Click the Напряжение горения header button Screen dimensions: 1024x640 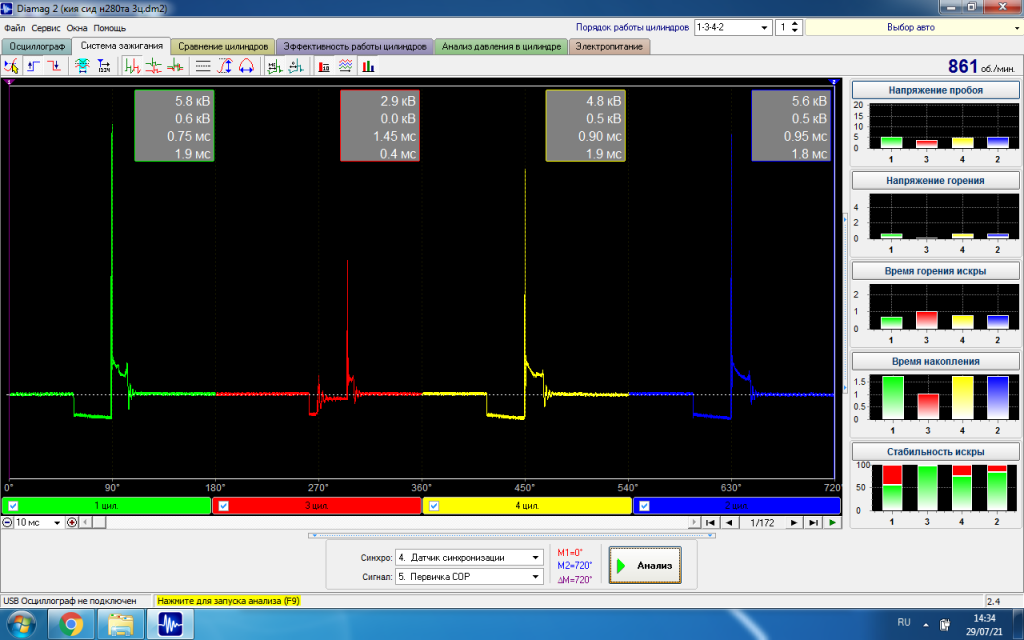[x=935, y=180]
